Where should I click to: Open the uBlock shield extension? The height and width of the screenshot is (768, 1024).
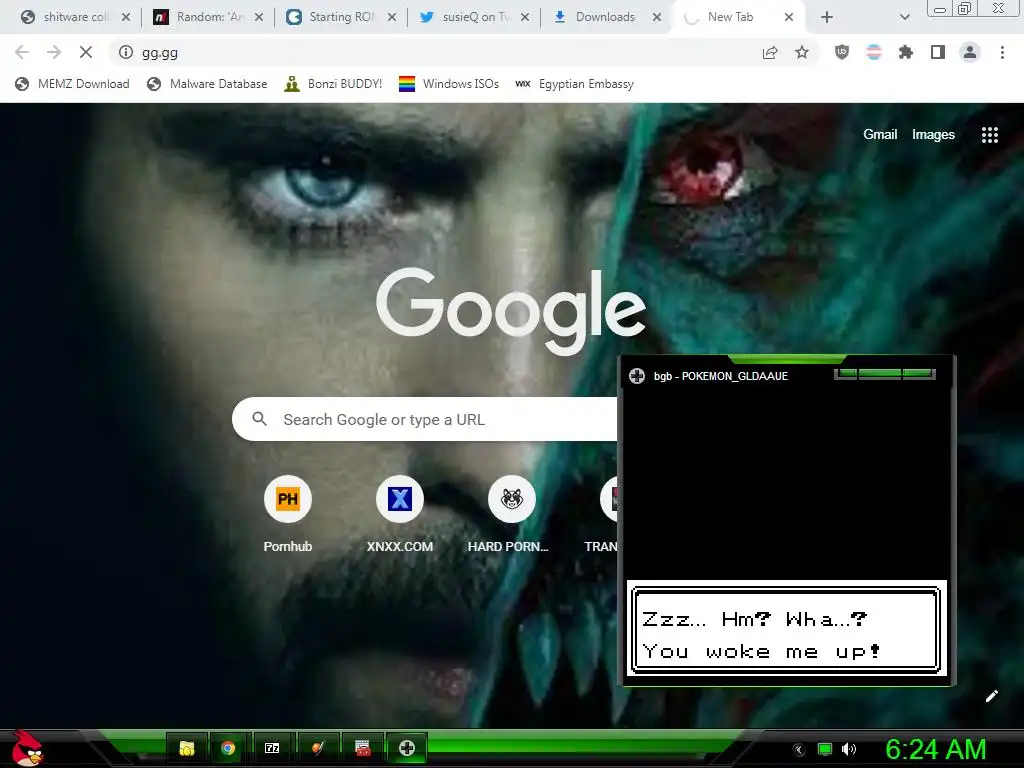coord(842,52)
